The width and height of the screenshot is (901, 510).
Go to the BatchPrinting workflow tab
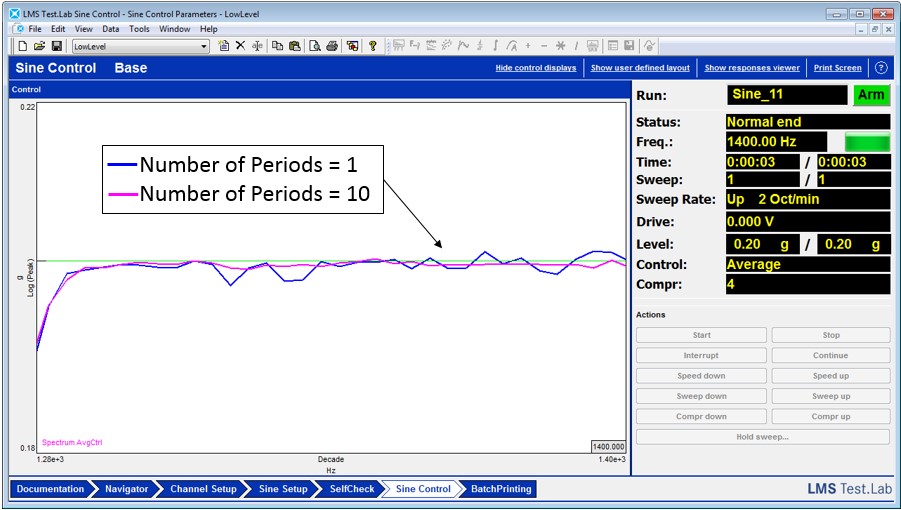(x=502, y=489)
